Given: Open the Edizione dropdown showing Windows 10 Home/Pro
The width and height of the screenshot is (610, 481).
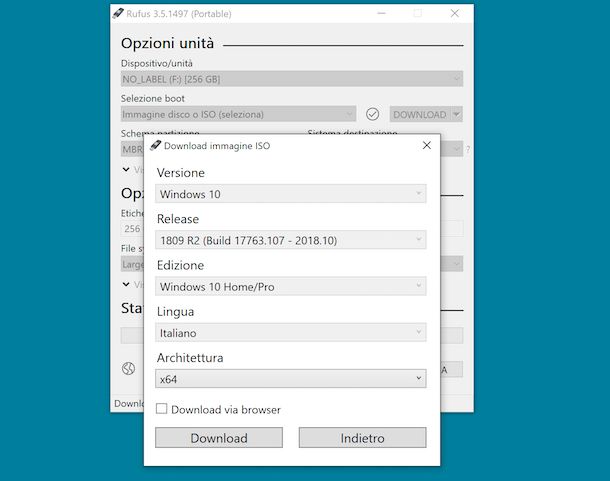Looking at the screenshot, I should point(291,286).
